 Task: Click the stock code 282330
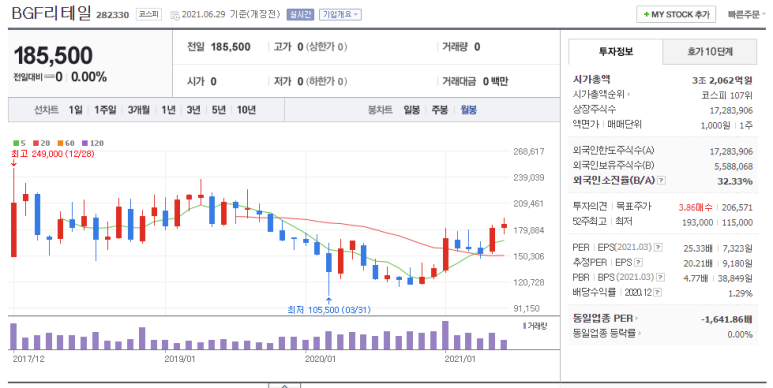pyautogui.click(x=112, y=15)
